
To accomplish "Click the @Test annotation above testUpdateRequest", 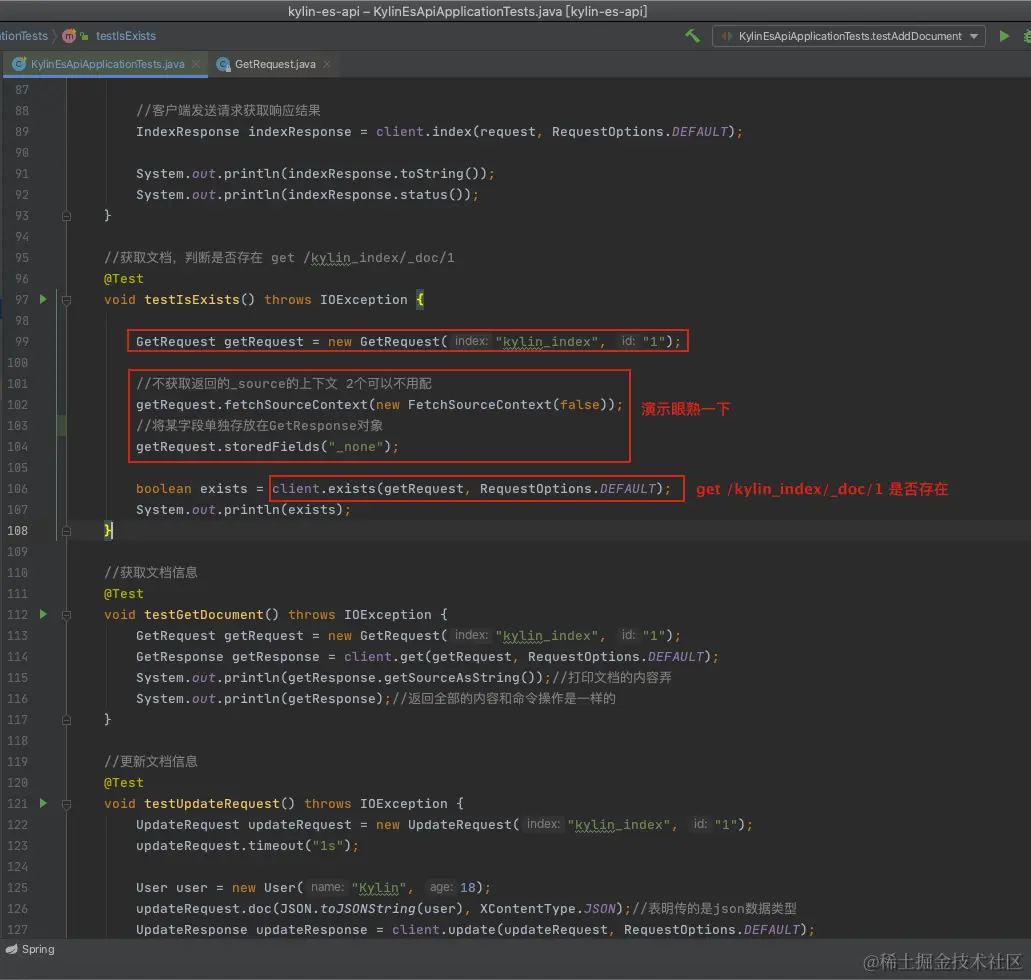I will 124,783.
